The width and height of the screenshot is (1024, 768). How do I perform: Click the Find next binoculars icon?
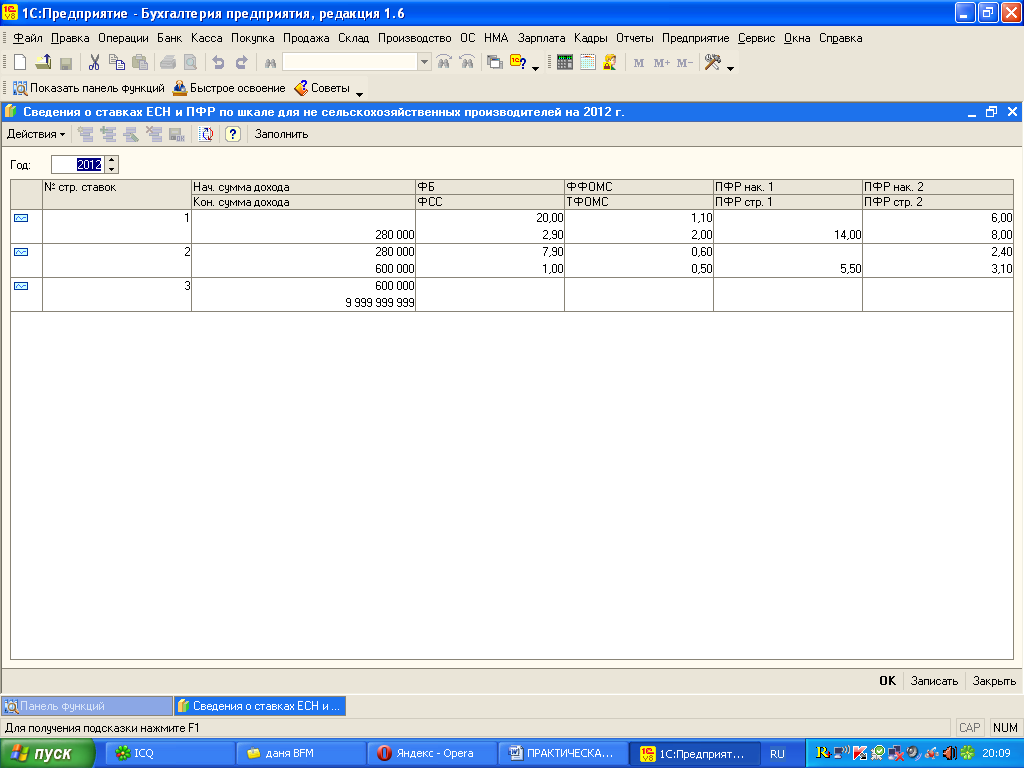coord(444,63)
